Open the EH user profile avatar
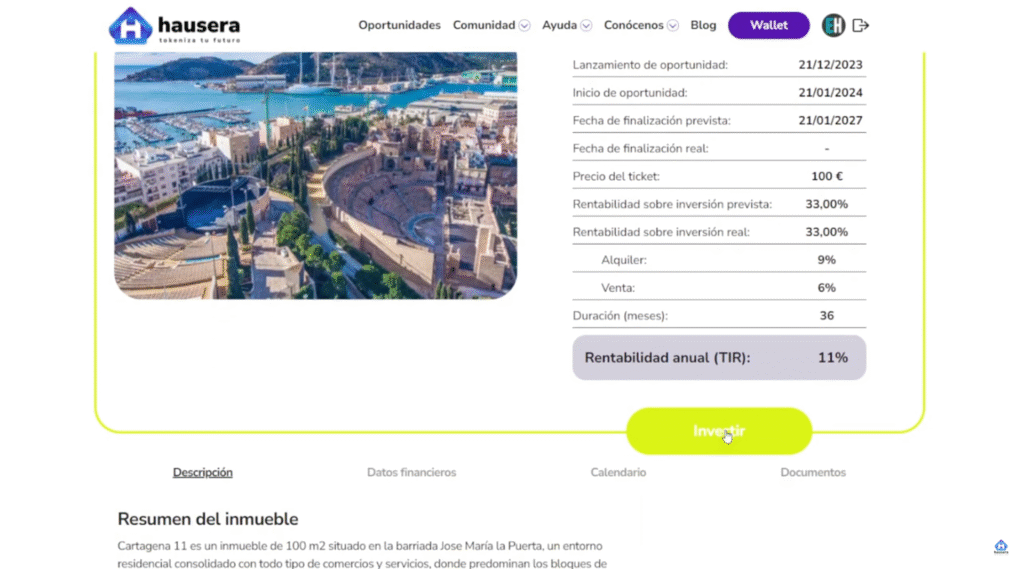 [833, 26]
